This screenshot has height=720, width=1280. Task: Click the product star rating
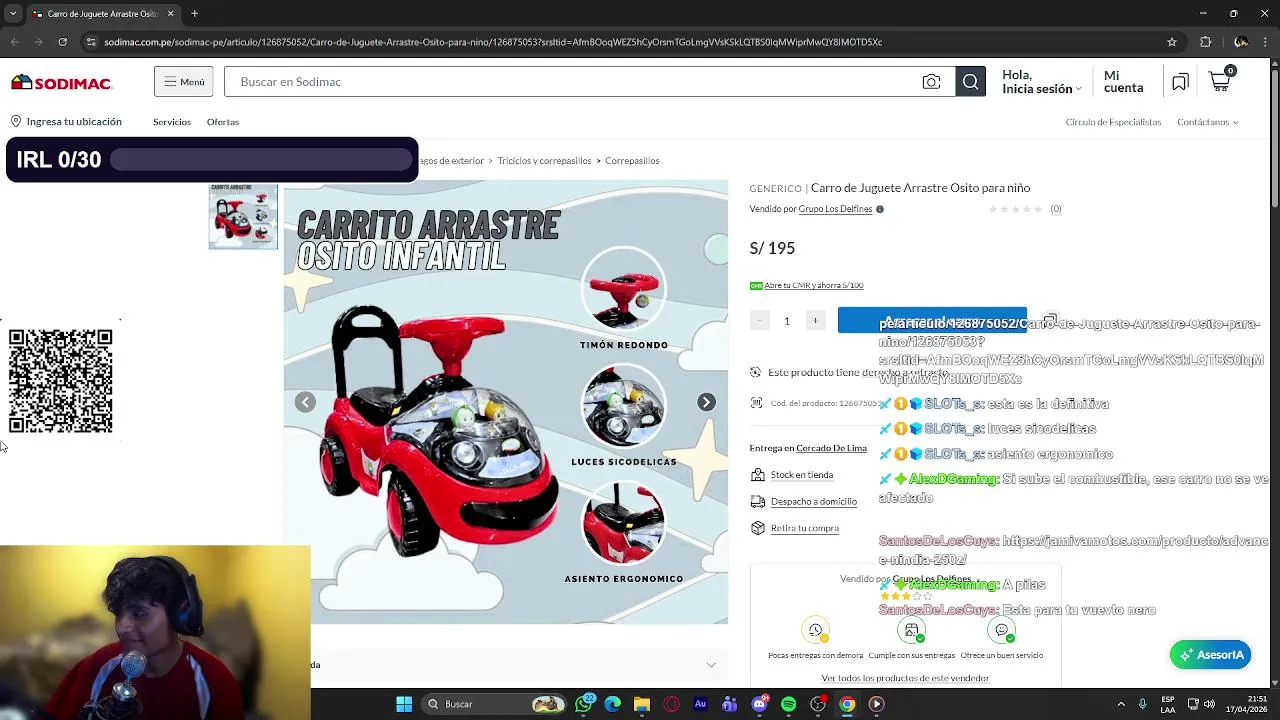(1015, 209)
